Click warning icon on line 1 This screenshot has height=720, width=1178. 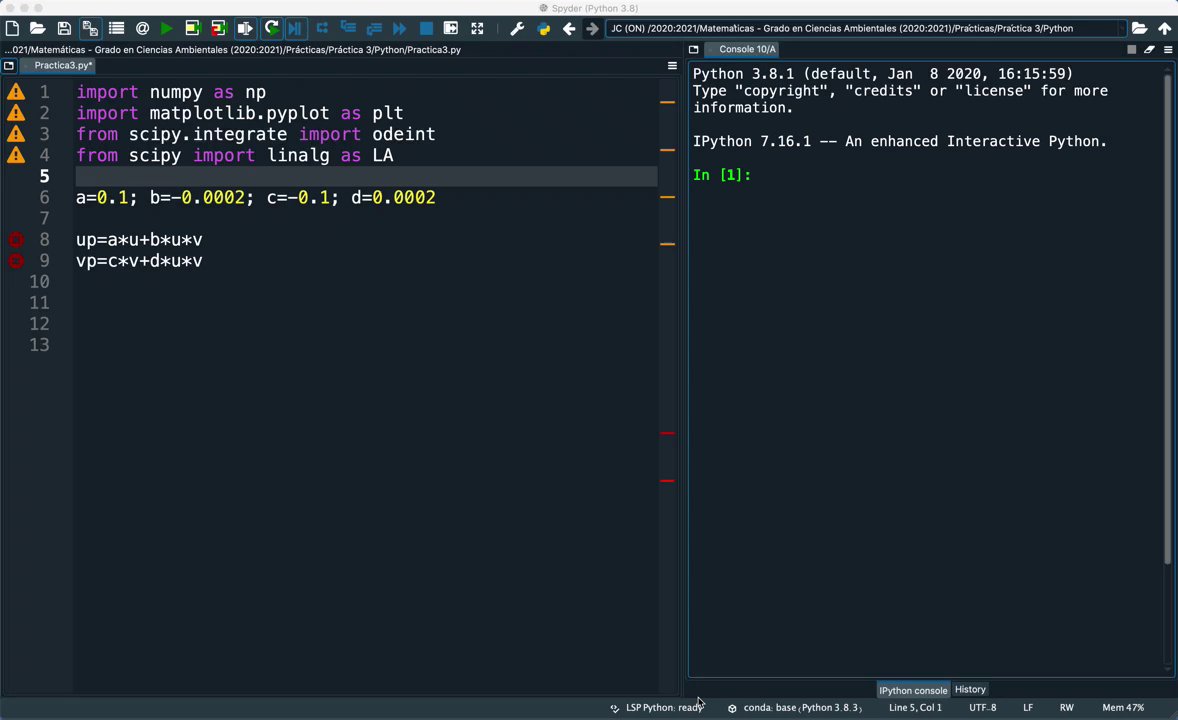click(x=16, y=92)
